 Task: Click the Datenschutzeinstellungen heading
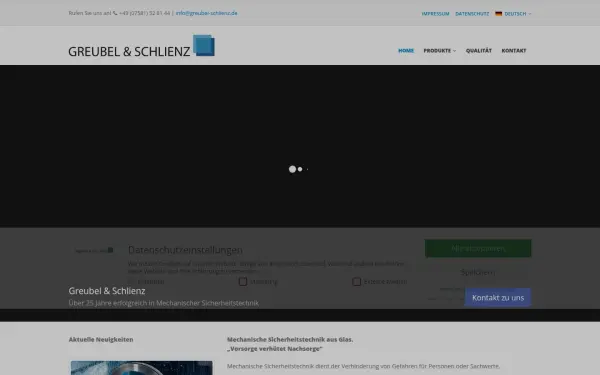pyautogui.click(x=185, y=250)
